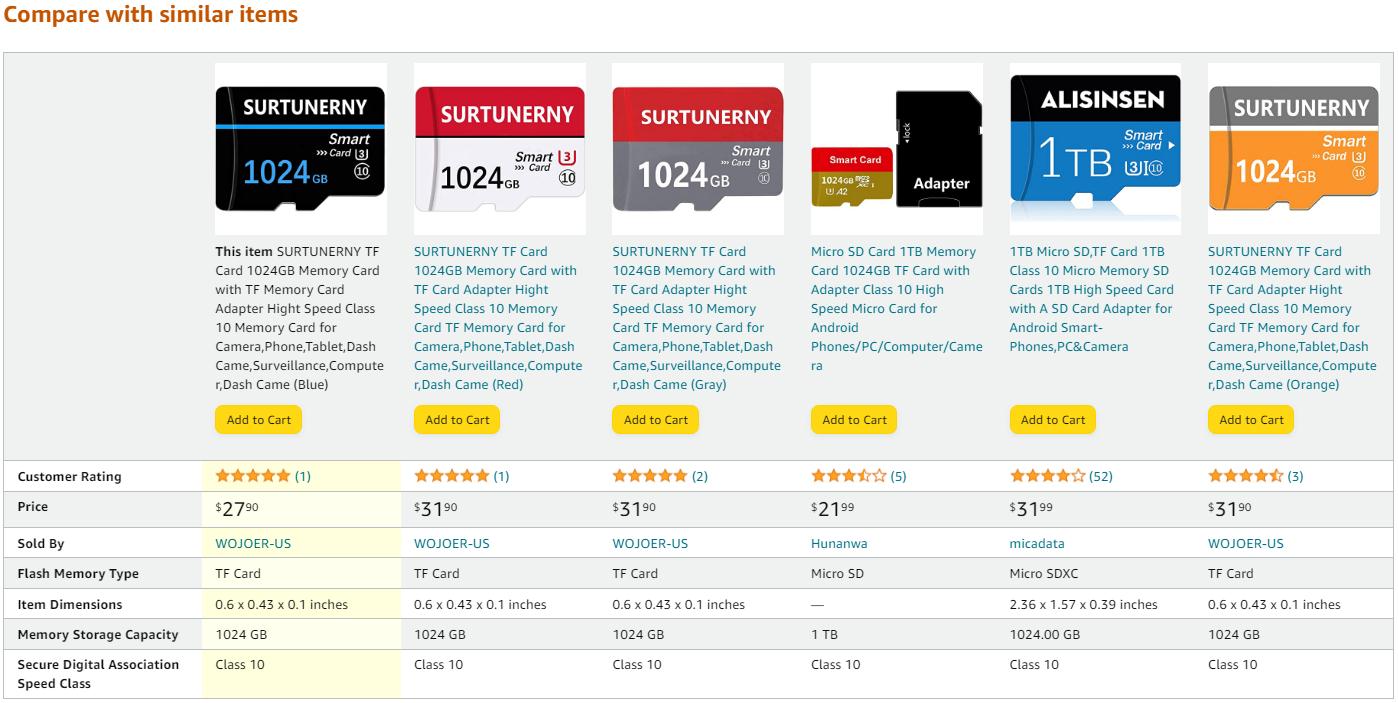The image size is (1398, 703).
Task: Click the "Compare with similar items" heading
Action: (151, 14)
